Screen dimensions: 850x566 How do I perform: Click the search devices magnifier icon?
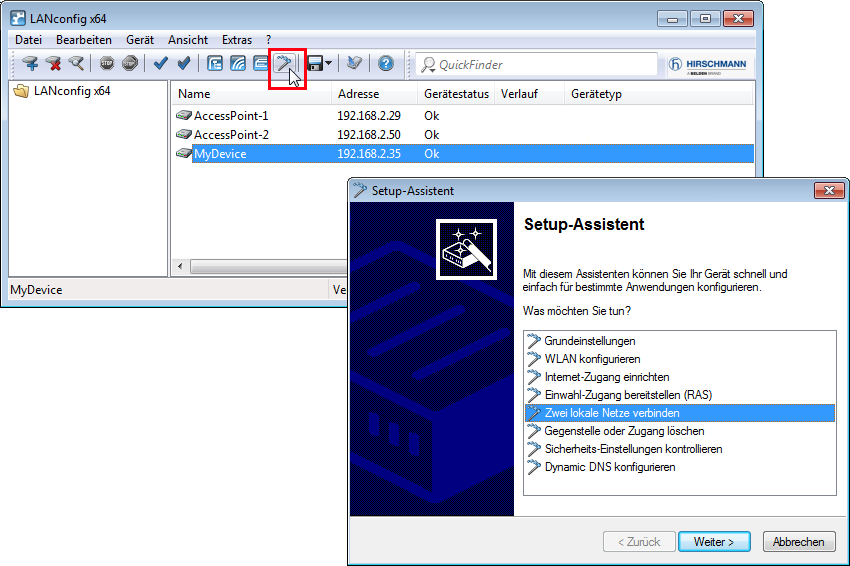(x=76, y=64)
